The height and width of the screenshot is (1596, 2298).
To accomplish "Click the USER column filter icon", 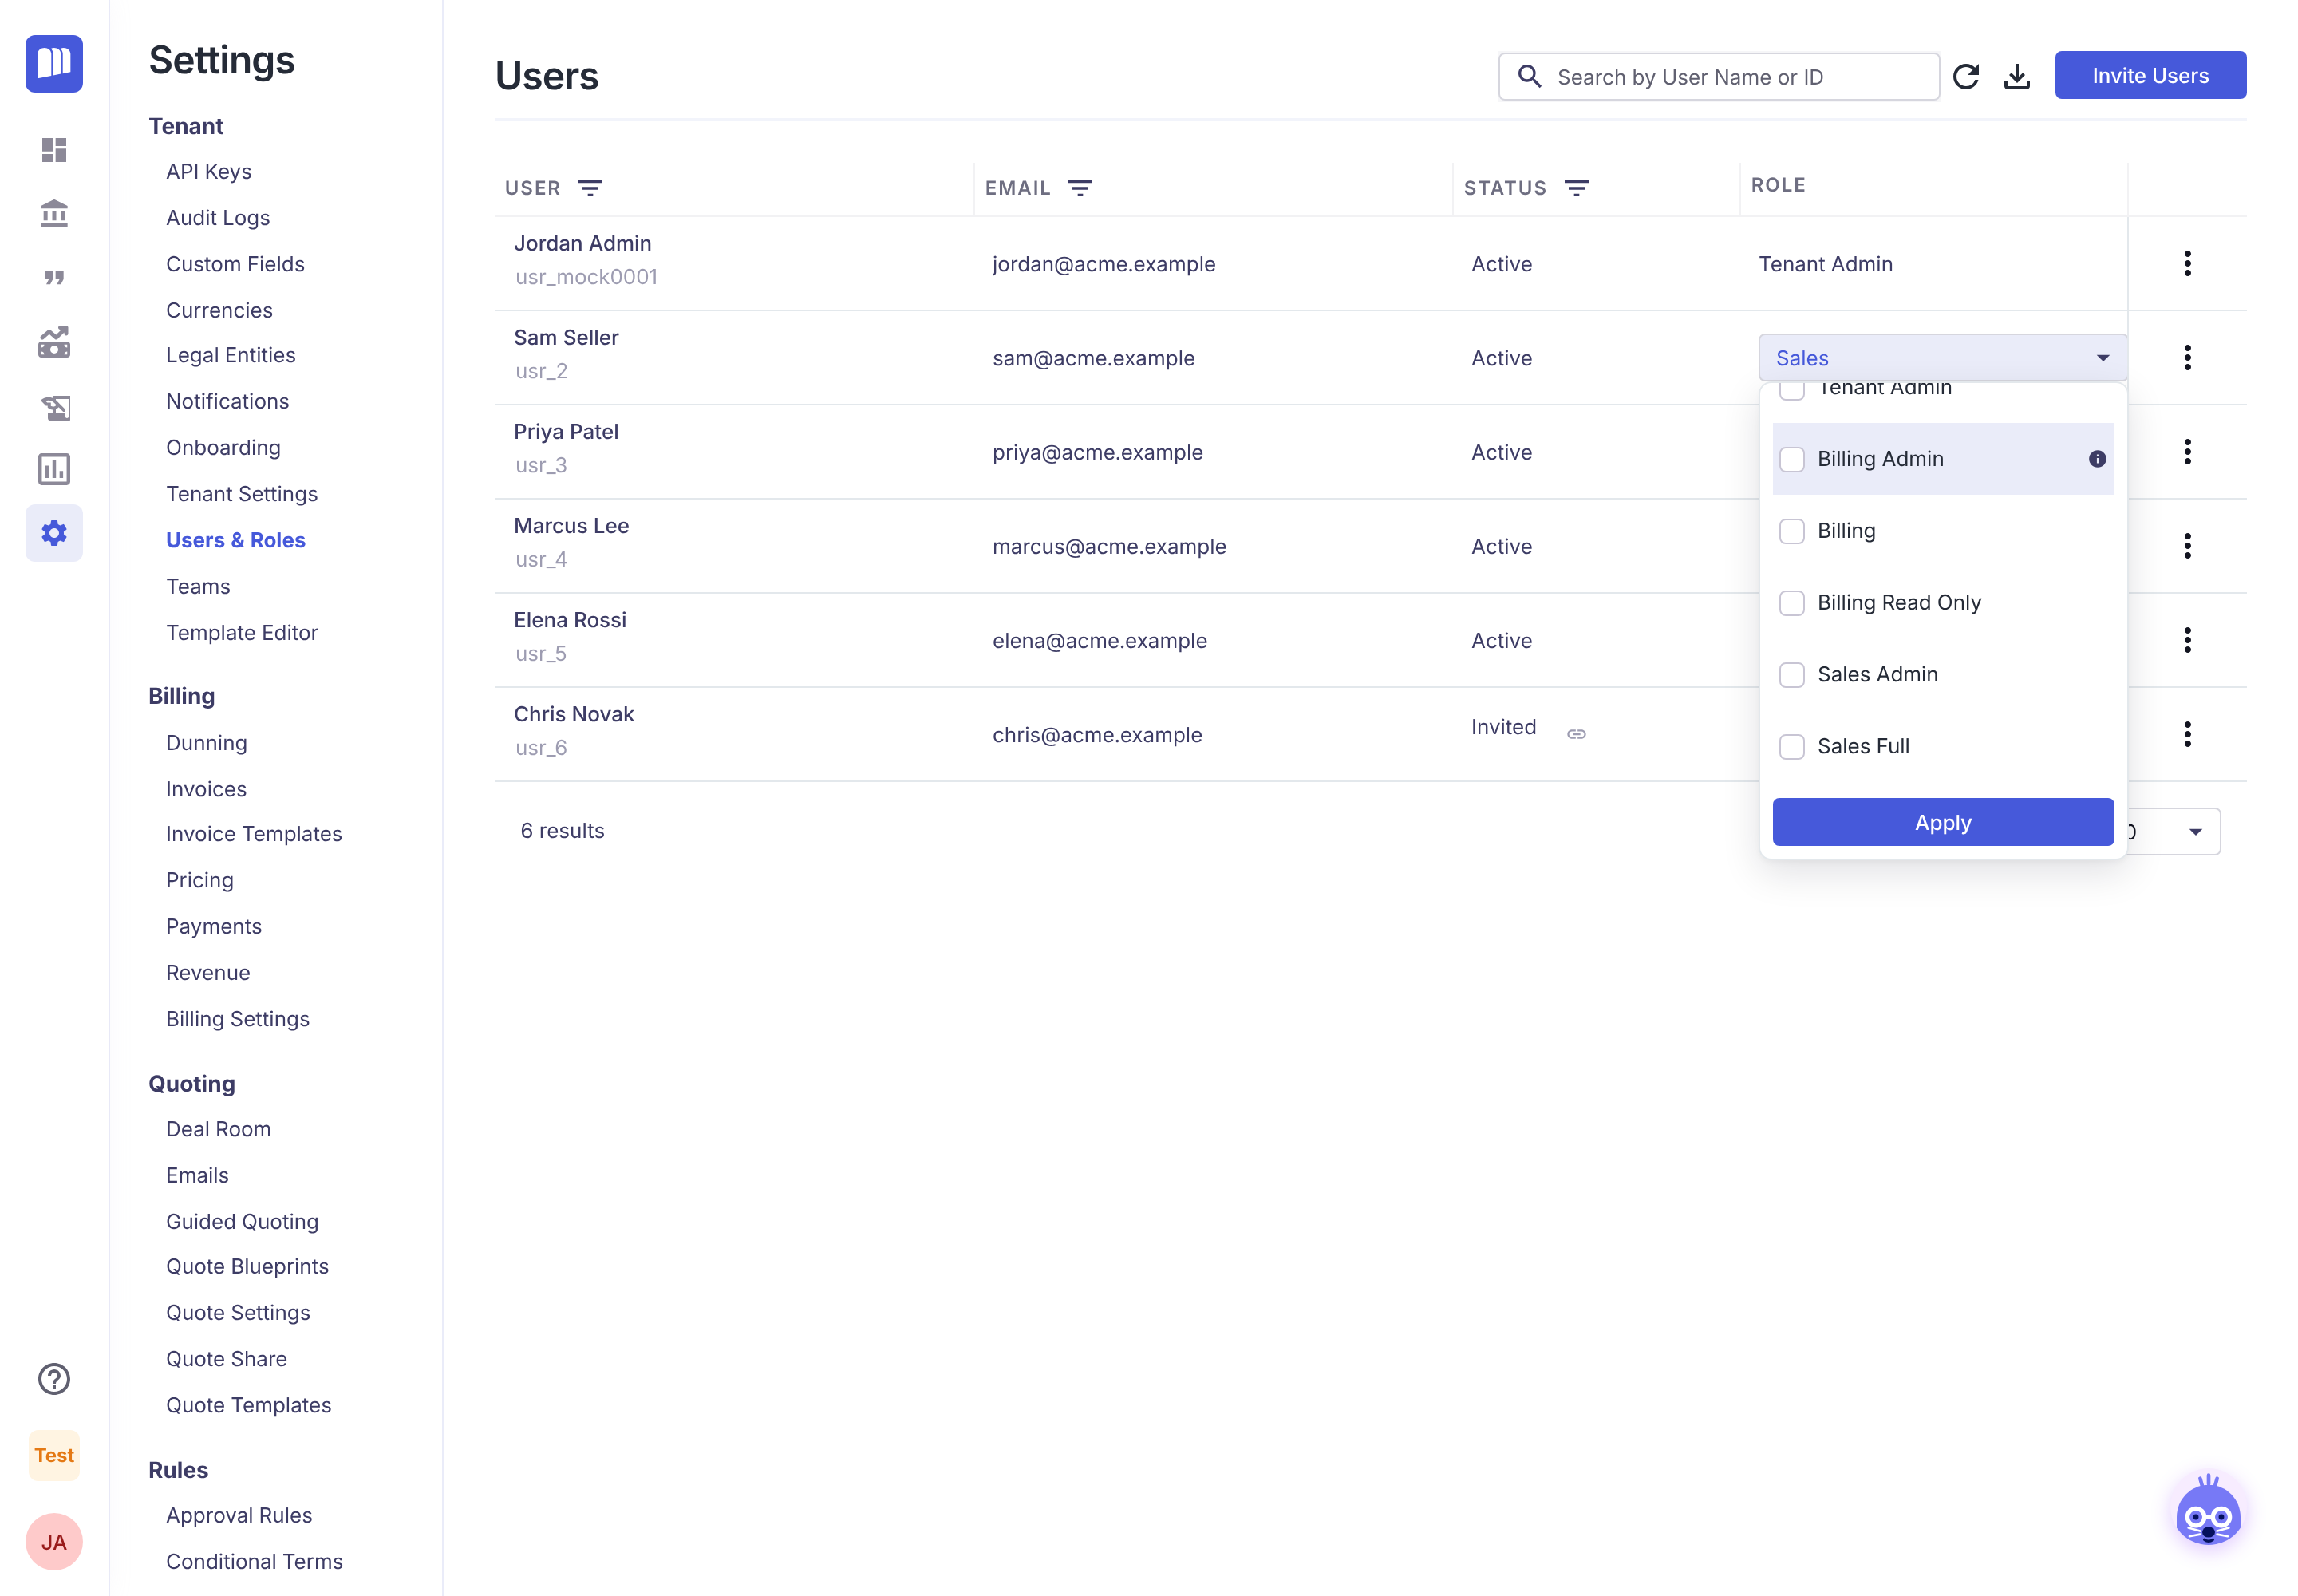I will tap(590, 188).
